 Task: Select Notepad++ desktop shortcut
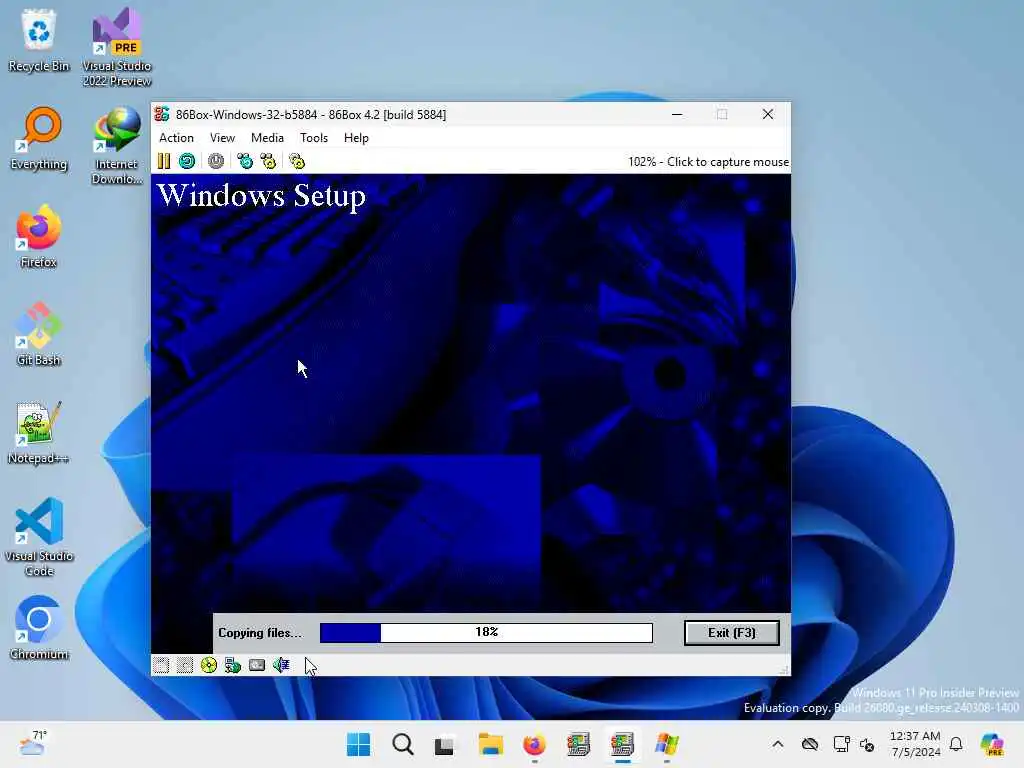[x=39, y=432]
